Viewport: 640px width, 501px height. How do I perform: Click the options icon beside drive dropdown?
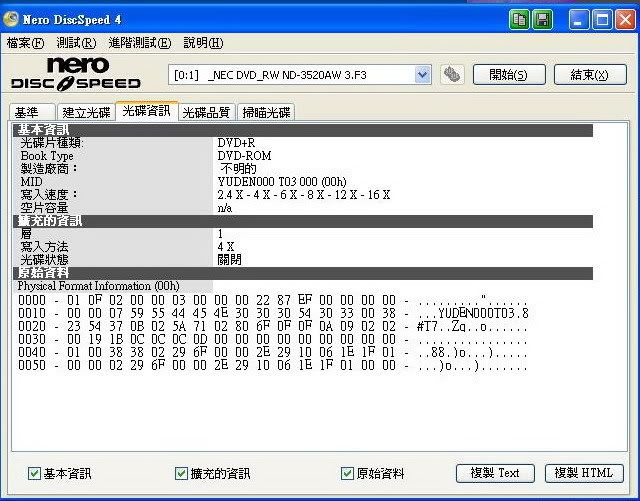[x=452, y=75]
